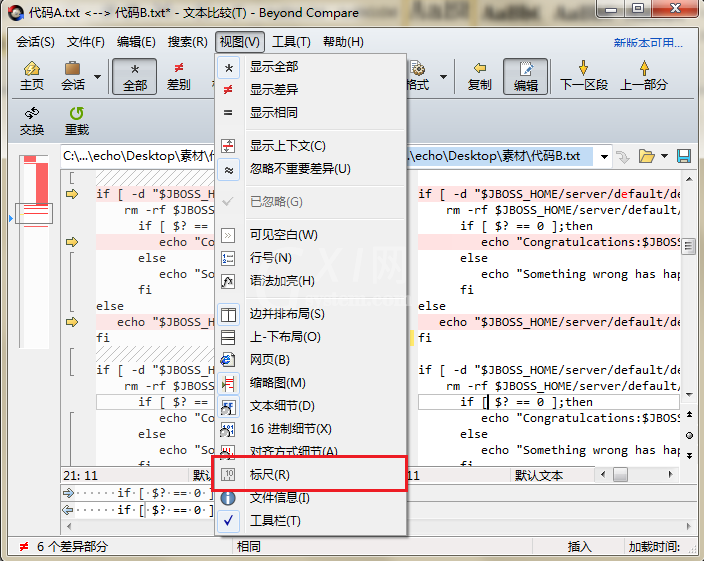704x561 pixels.
Task: Choose 16 进制细节(X) hex details
Action: point(311,429)
